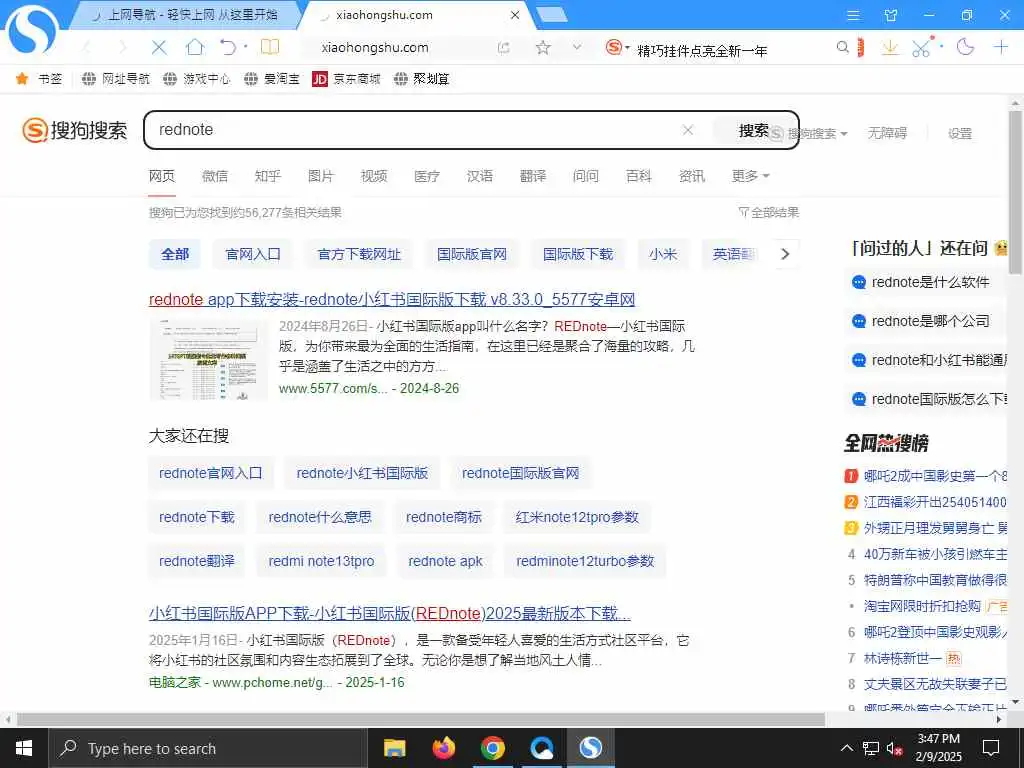Switch to the 百科 search tab

[x=639, y=176]
